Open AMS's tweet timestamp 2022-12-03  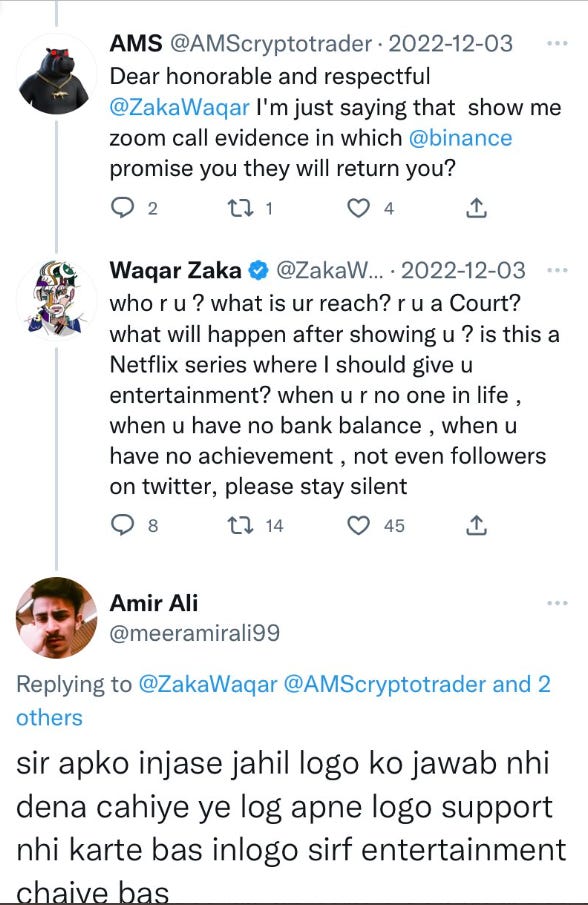click(447, 43)
